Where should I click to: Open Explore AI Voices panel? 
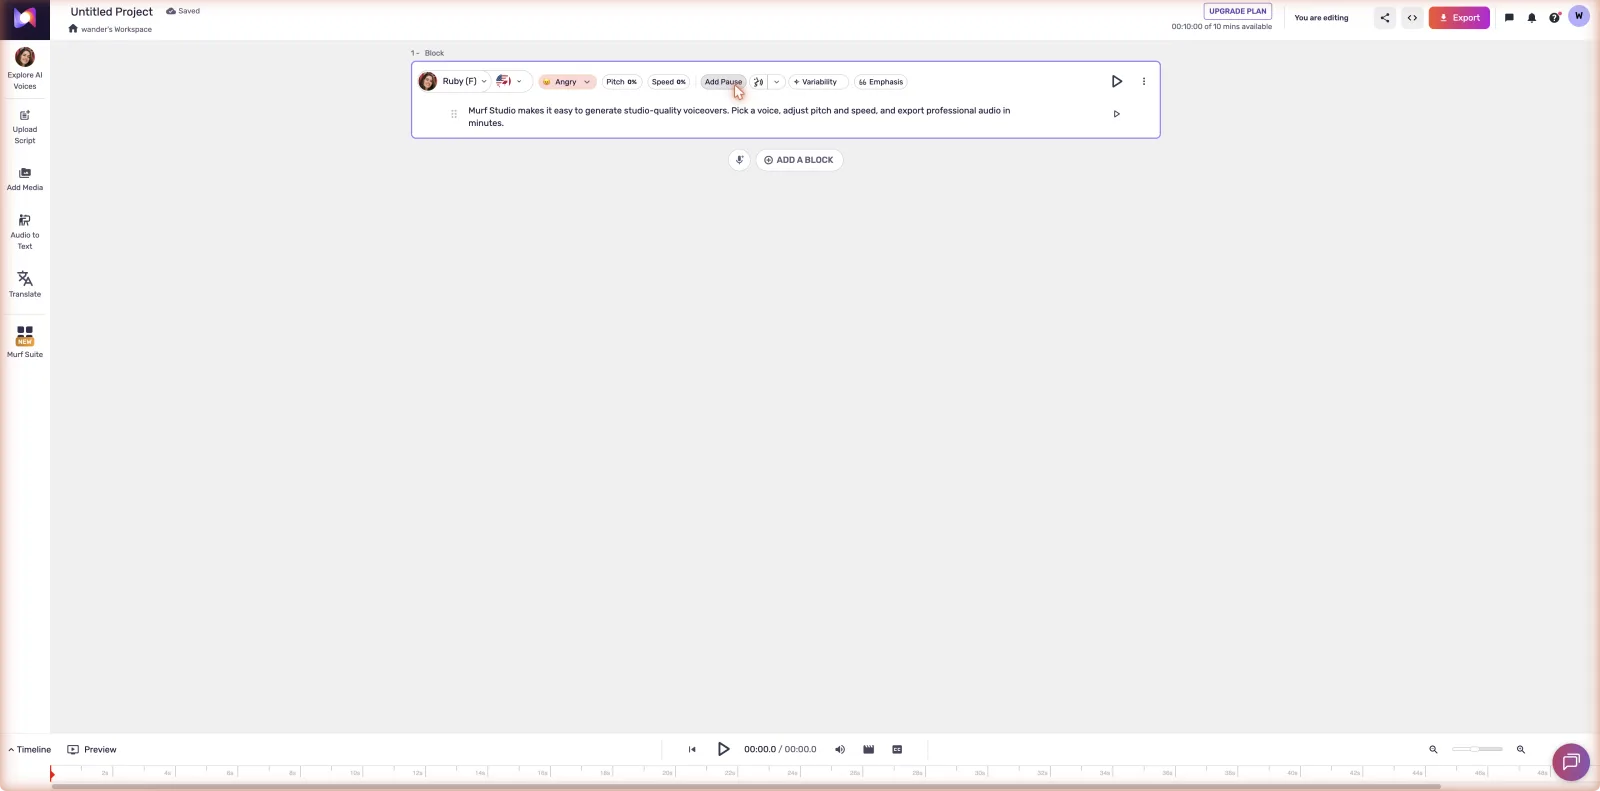25,68
